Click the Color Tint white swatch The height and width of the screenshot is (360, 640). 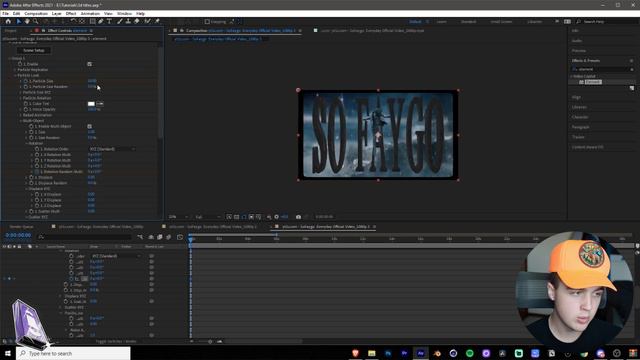91,104
